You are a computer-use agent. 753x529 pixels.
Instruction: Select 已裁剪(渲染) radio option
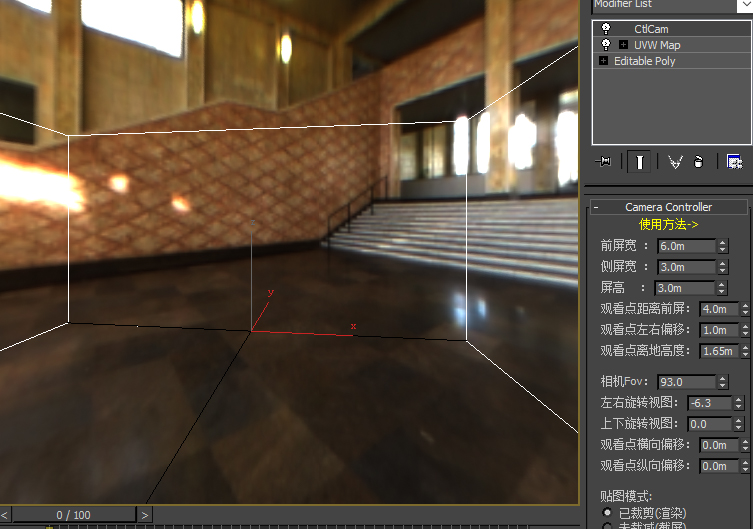coord(607,512)
